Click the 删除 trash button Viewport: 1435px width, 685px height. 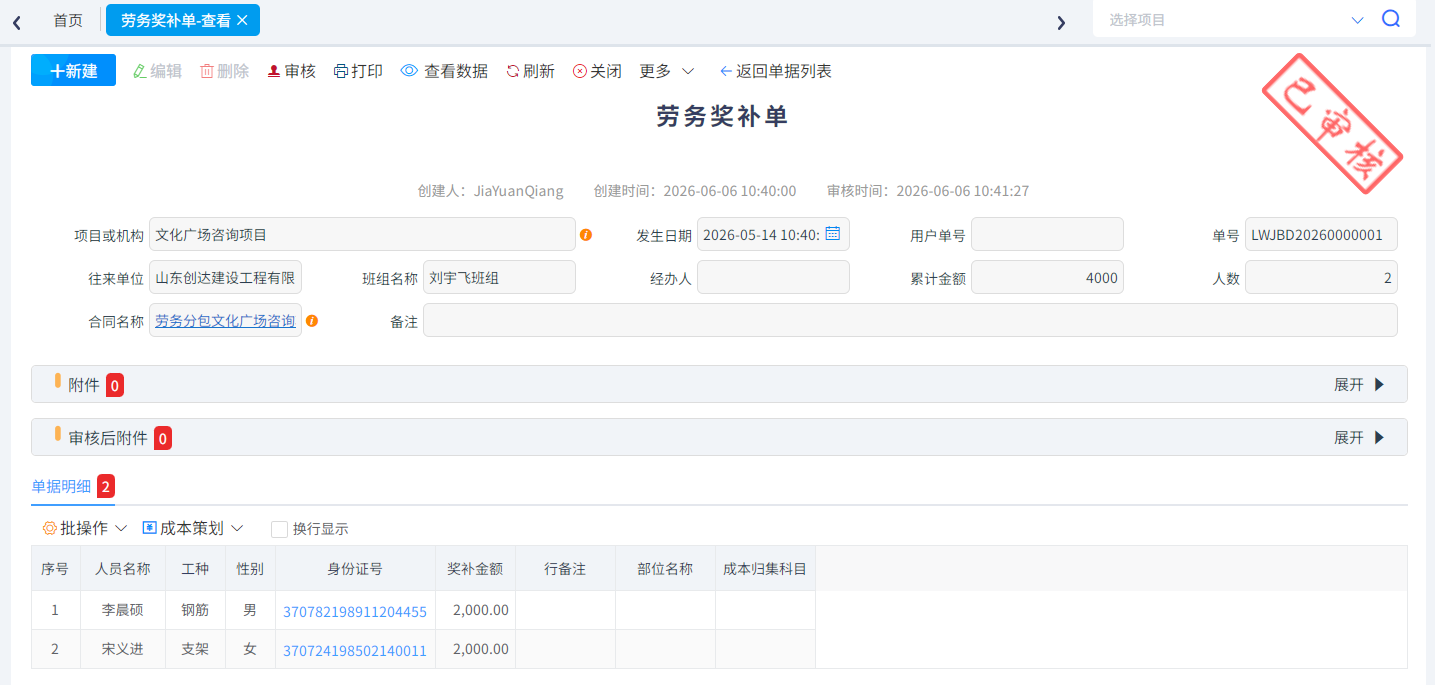point(224,71)
